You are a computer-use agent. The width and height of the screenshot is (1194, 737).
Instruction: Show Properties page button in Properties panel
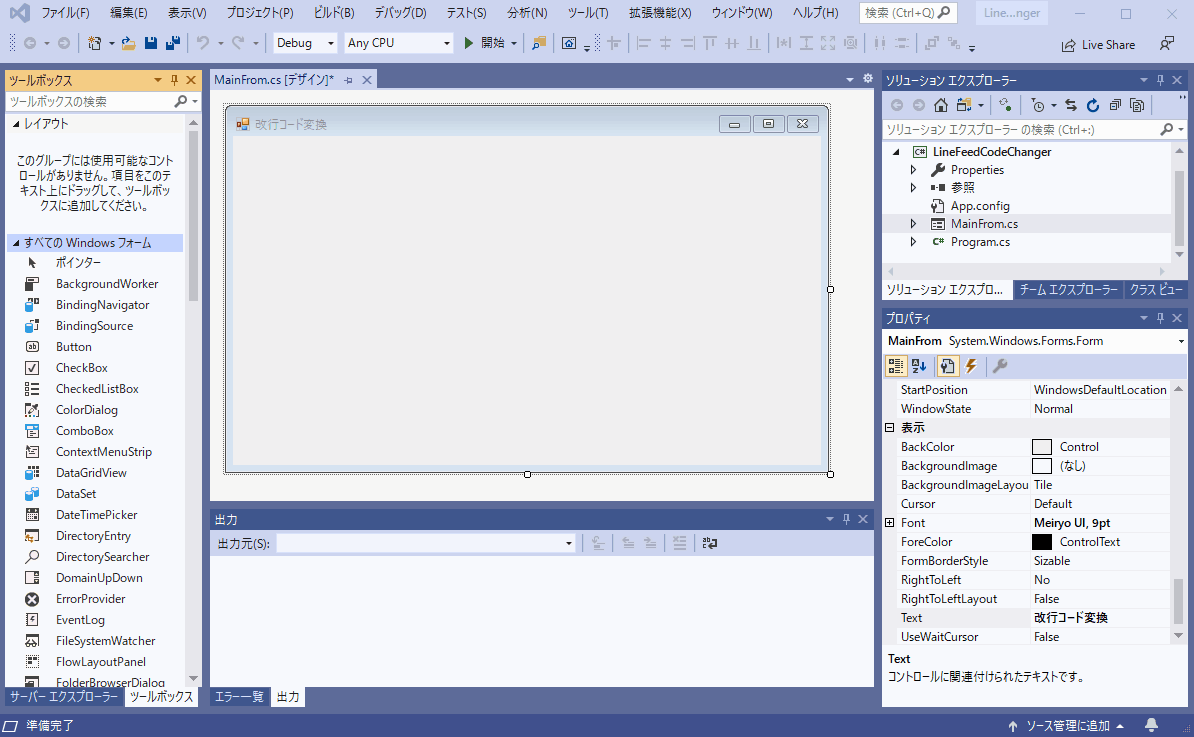pyautogui.click(x=947, y=366)
